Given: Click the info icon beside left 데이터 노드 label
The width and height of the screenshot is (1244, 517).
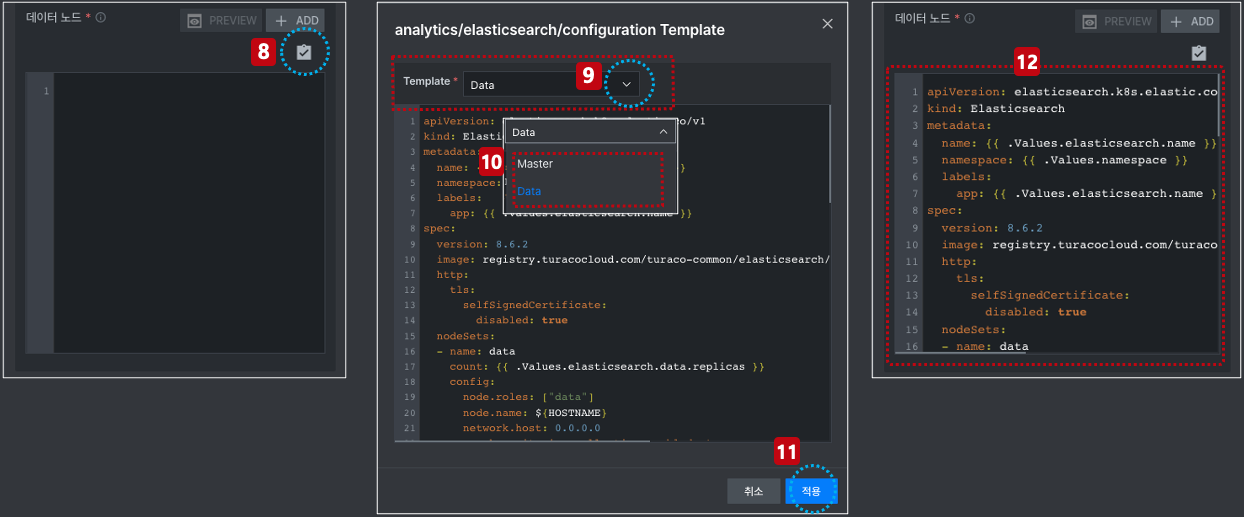Looking at the screenshot, I should [x=102, y=17].
